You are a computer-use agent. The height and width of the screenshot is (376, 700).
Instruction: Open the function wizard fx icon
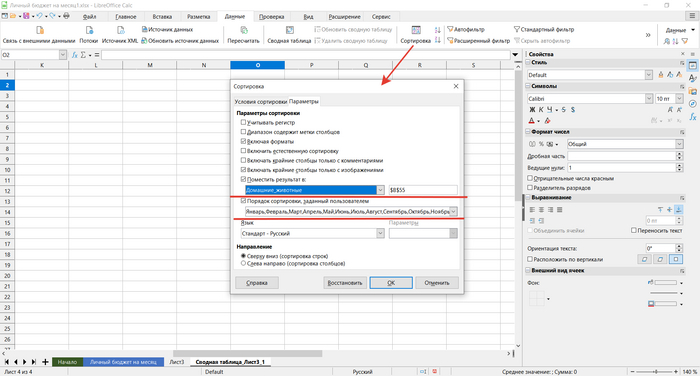click(75, 55)
